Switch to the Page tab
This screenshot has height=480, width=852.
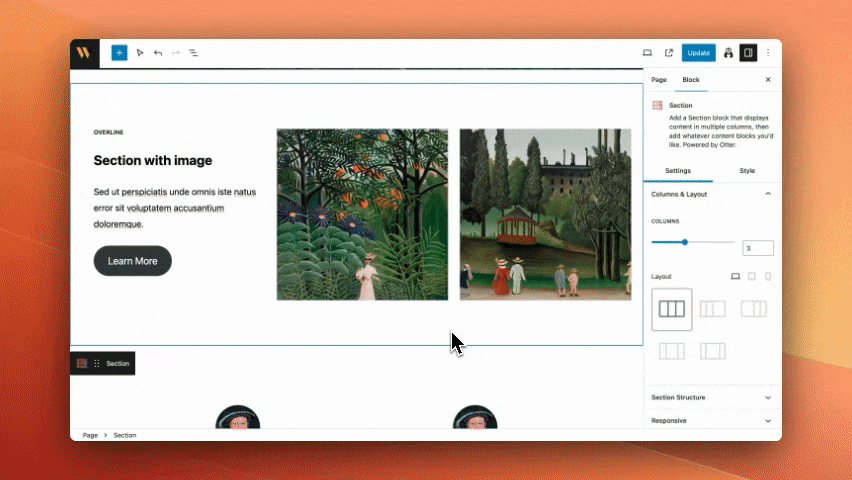tap(659, 79)
